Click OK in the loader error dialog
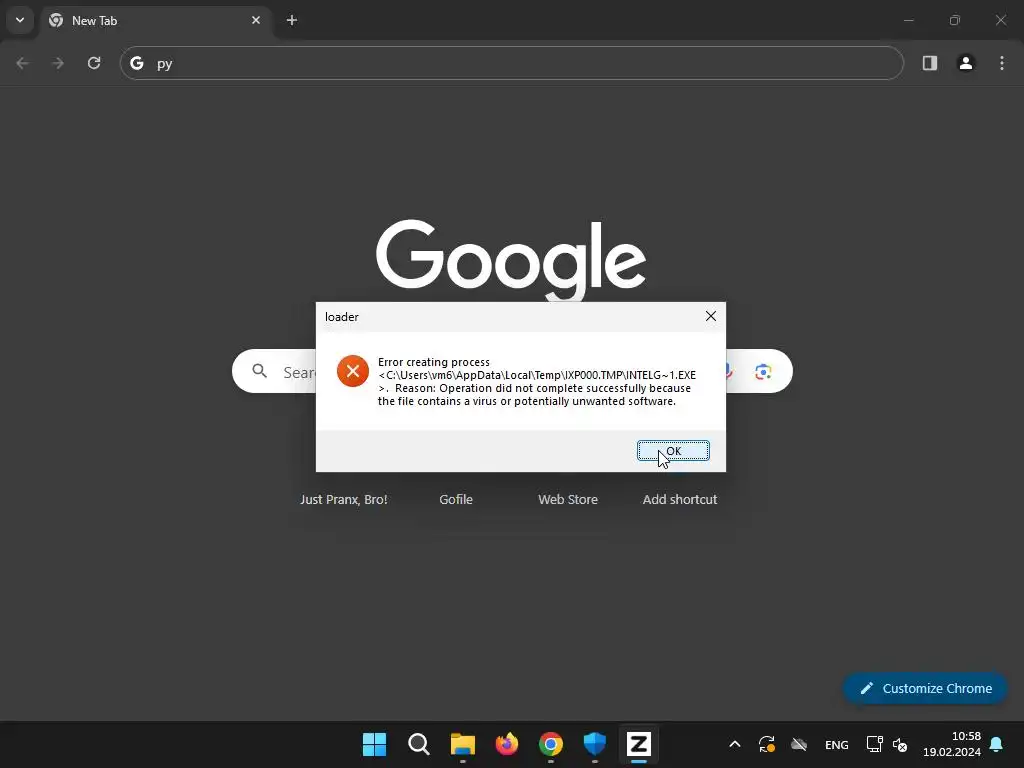 (673, 451)
